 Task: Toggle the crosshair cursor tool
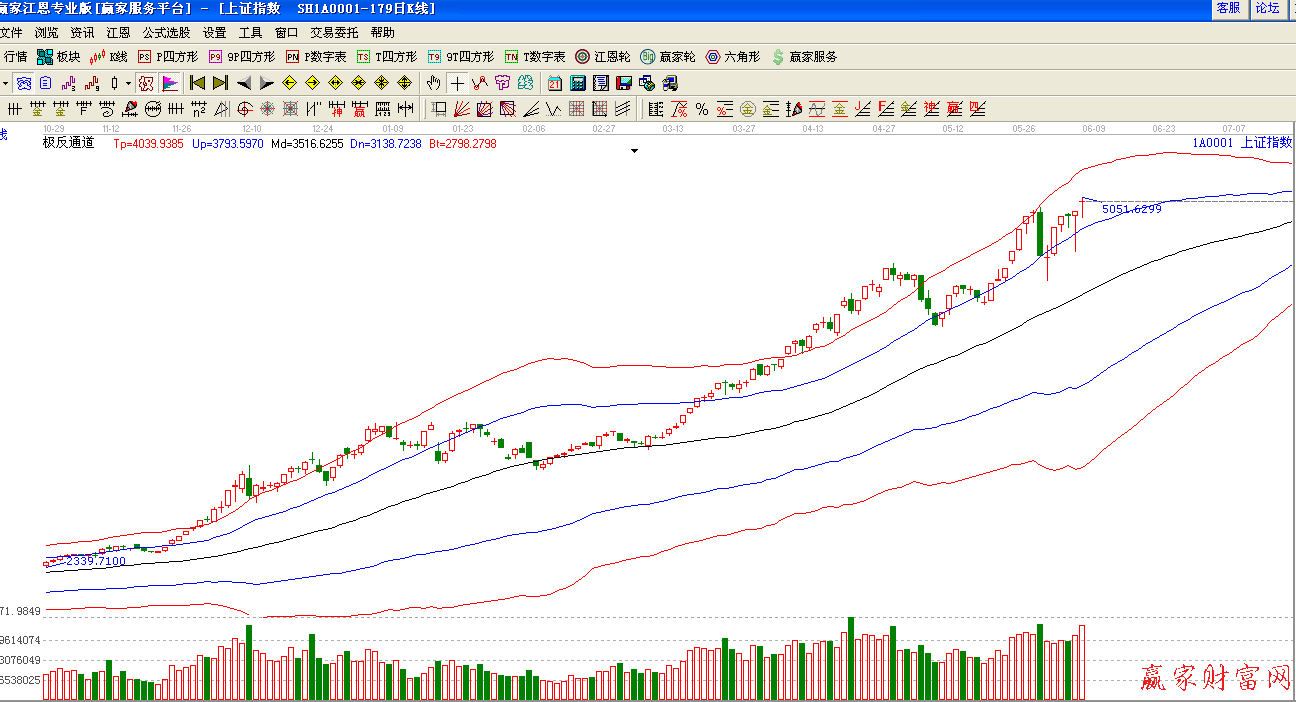click(x=457, y=83)
